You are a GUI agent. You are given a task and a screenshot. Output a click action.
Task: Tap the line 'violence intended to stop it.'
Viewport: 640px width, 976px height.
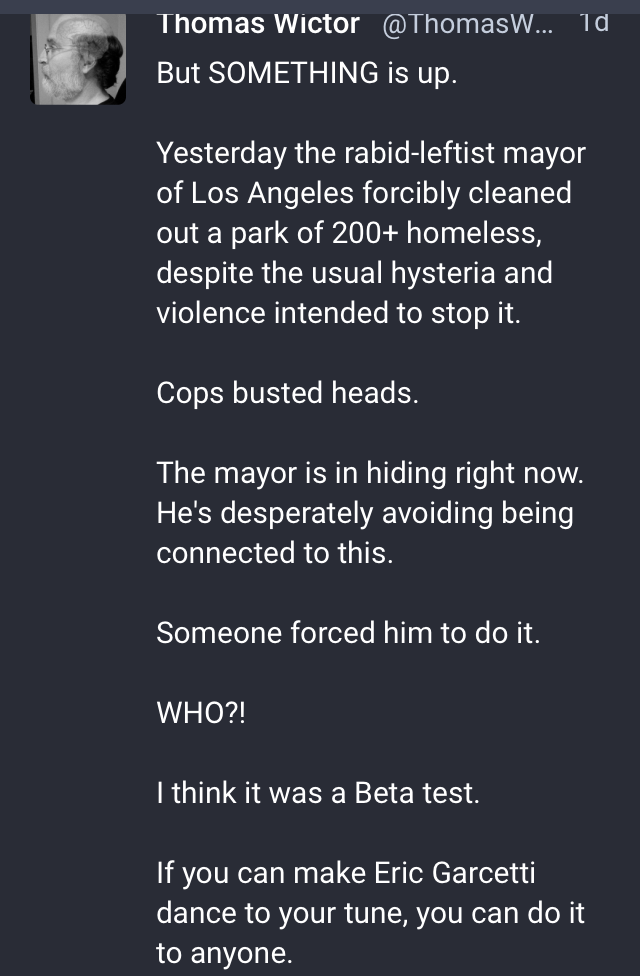tap(339, 312)
